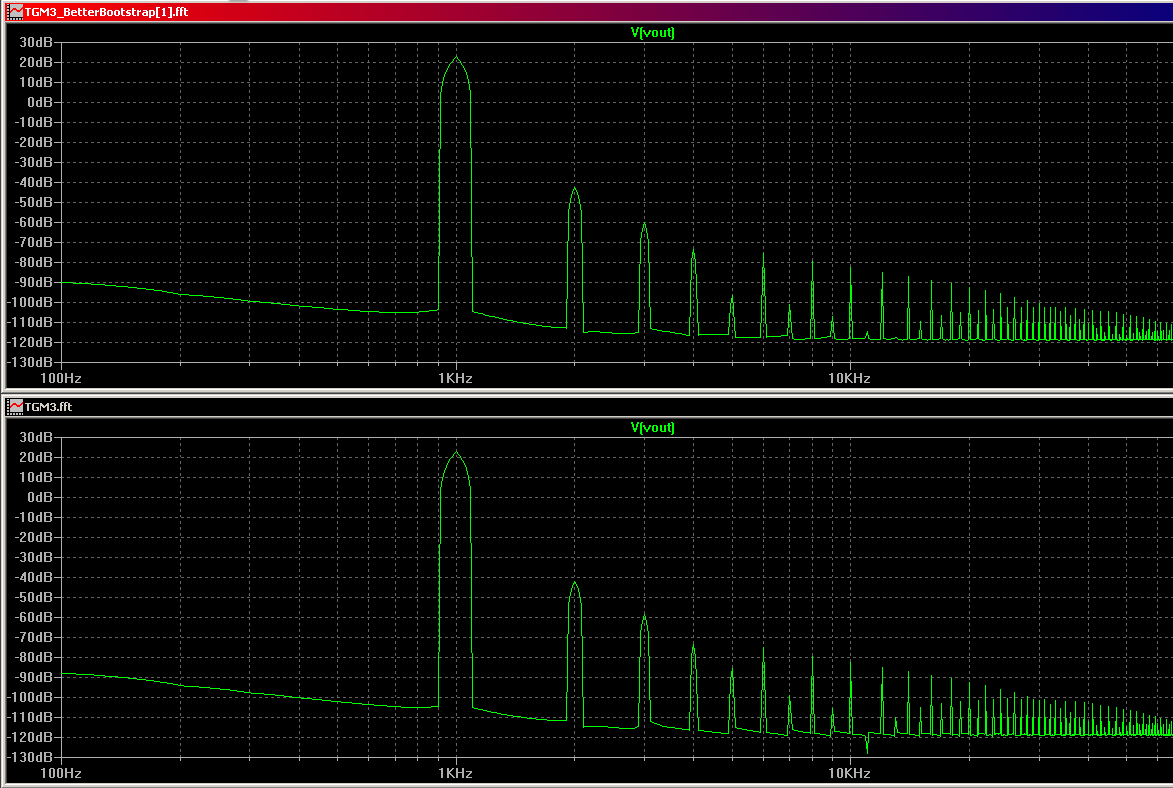Click -20dB axis label in BetterBootstrap plot
This screenshot has height=788, width=1173.
(x=34, y=142)
